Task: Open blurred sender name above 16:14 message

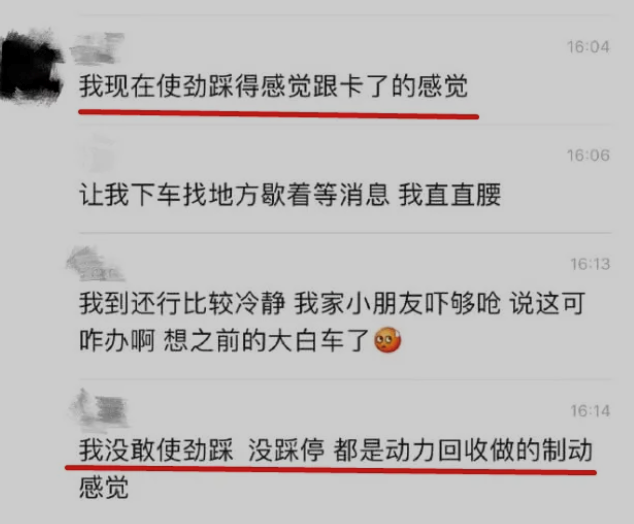Action: [x=99, y=410]
